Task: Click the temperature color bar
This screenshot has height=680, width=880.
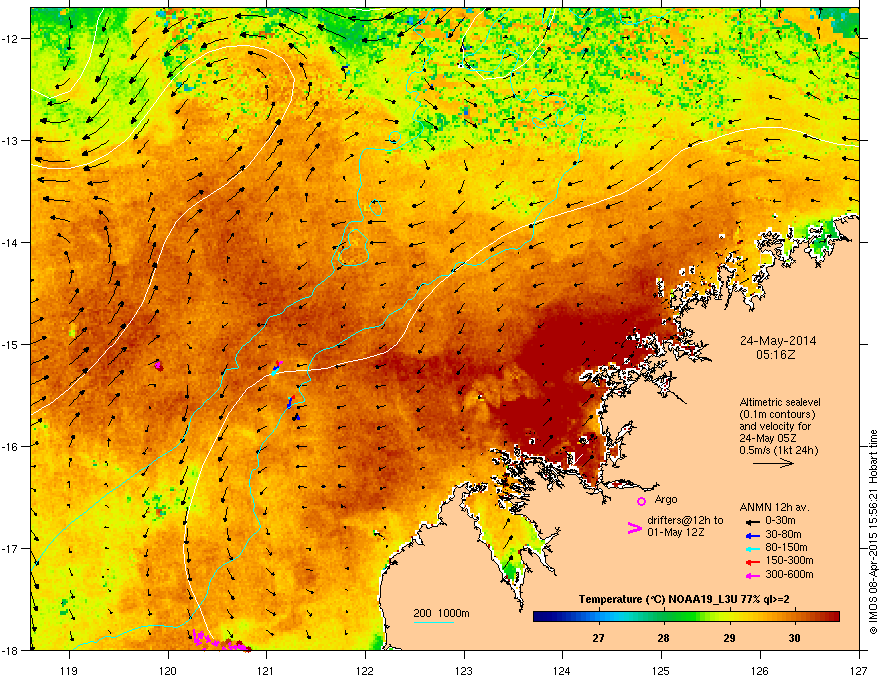Action: tap(686, 617)
